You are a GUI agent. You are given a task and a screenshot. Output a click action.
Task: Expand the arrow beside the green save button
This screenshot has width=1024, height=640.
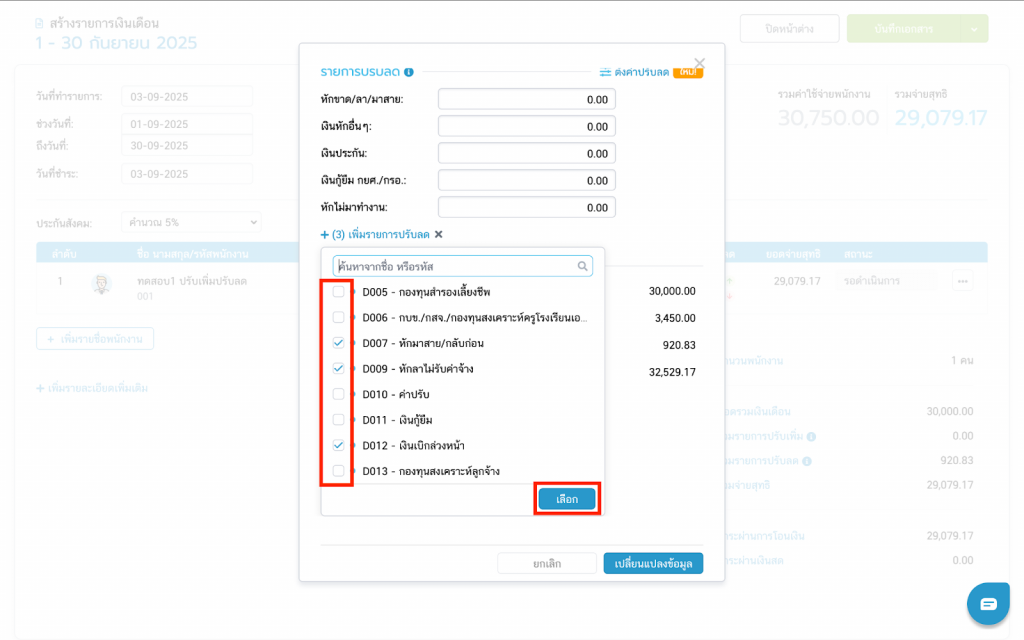pyautogui.click(x=974, y=29)
